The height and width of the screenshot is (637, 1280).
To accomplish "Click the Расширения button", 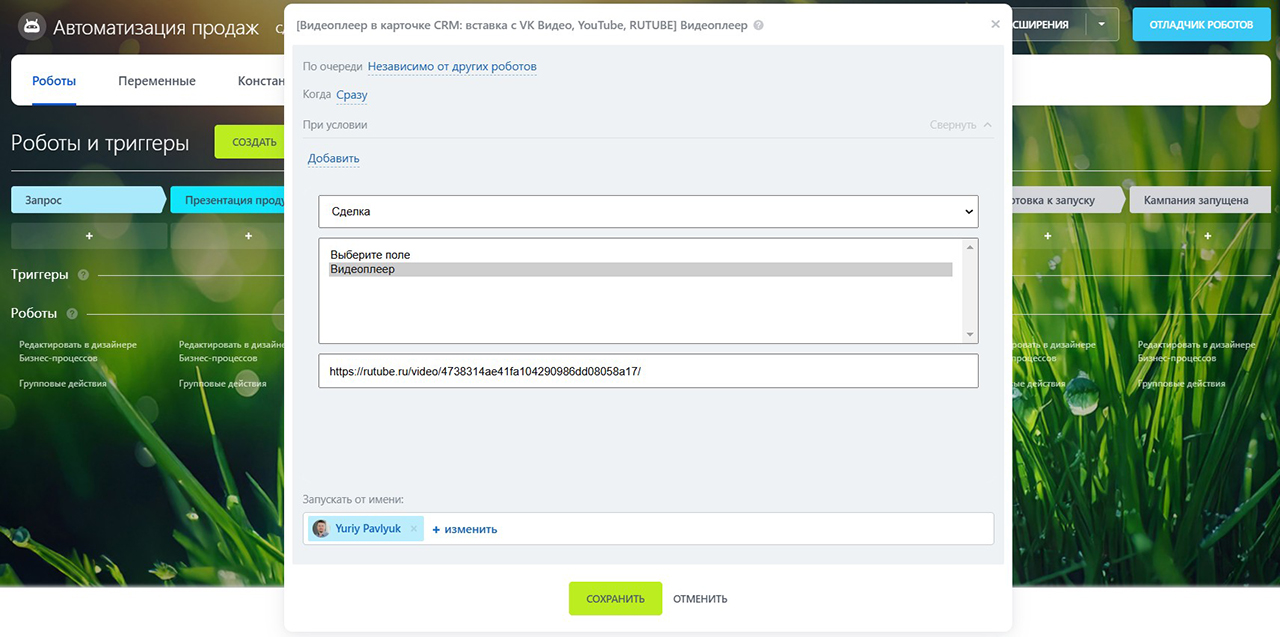I will 1048,24.
